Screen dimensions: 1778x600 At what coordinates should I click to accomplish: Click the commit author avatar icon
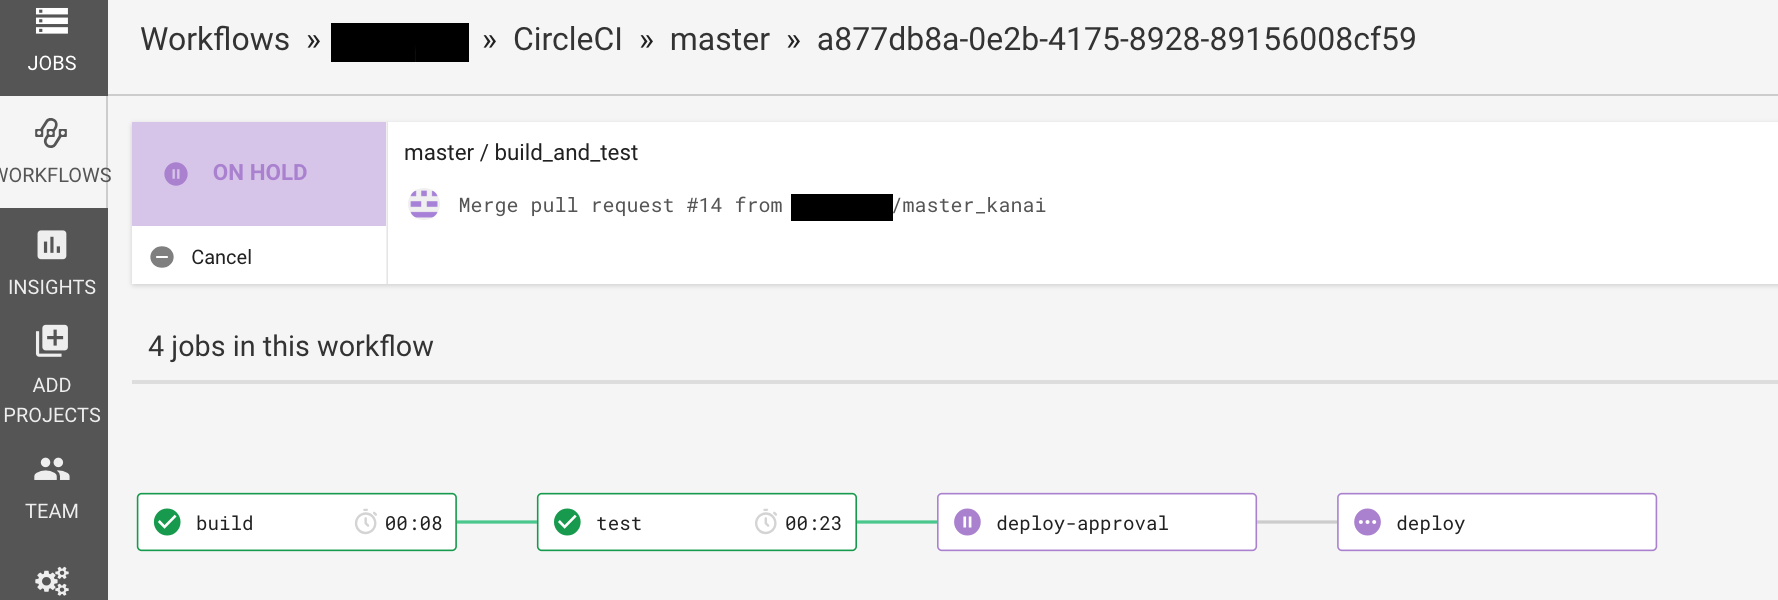coord(424,204)
